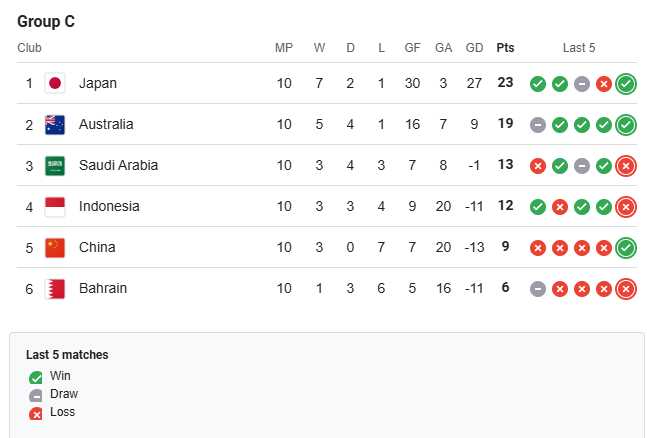647x438 pixels.
Task: Click Australia's gray draw icon
Action: pos(538,125)
